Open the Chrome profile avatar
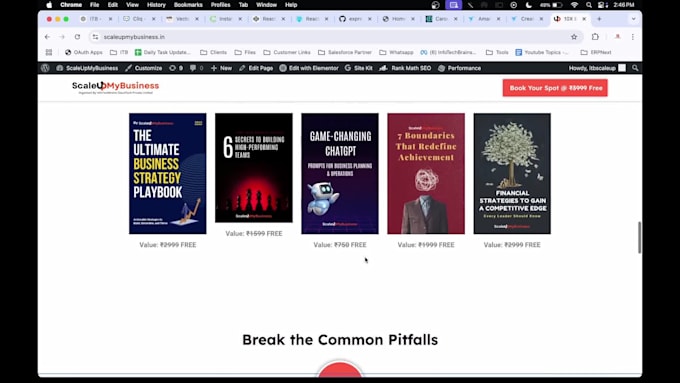 tap(618, 37)
